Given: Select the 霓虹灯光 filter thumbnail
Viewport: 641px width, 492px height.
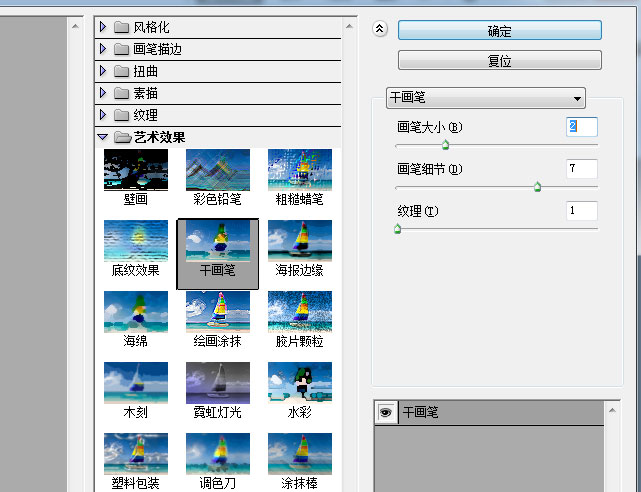Looking at the screenshot, I should tap(217, 383).
